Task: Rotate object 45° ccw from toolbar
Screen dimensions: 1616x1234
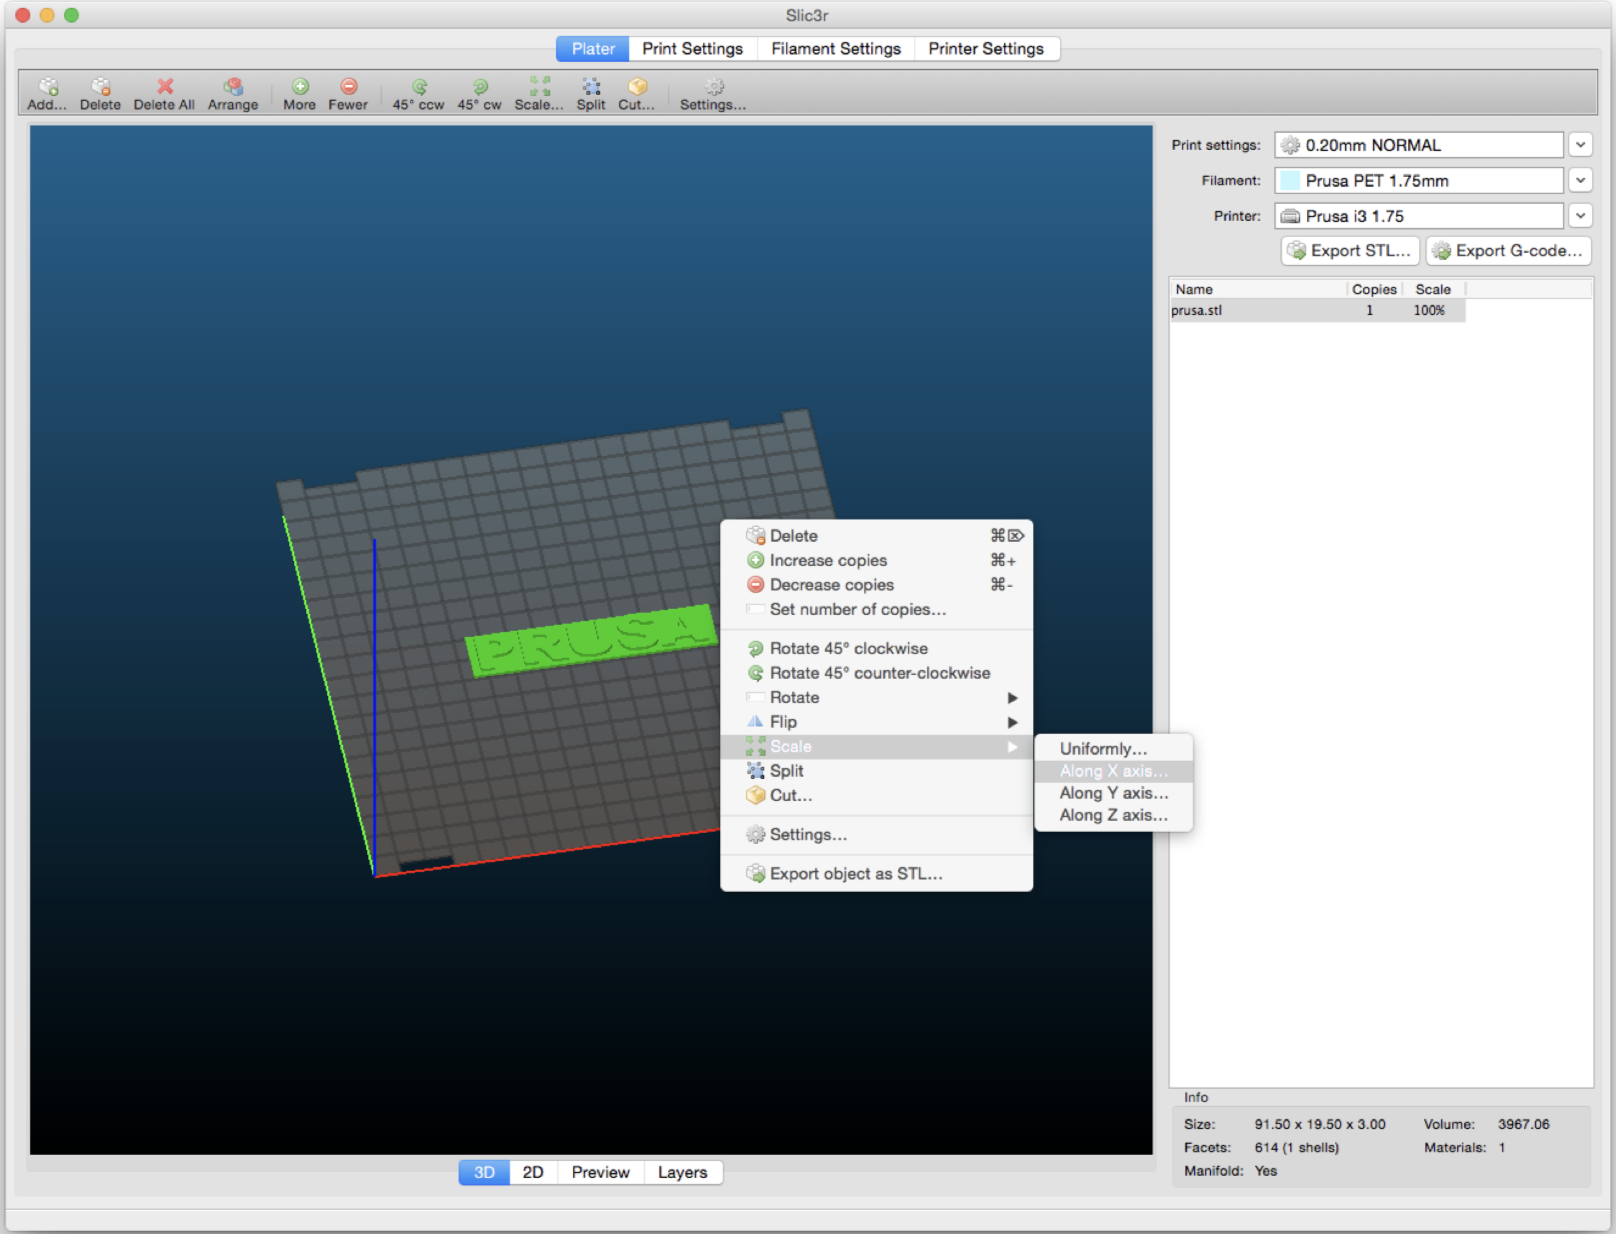Action: [418, 94]
